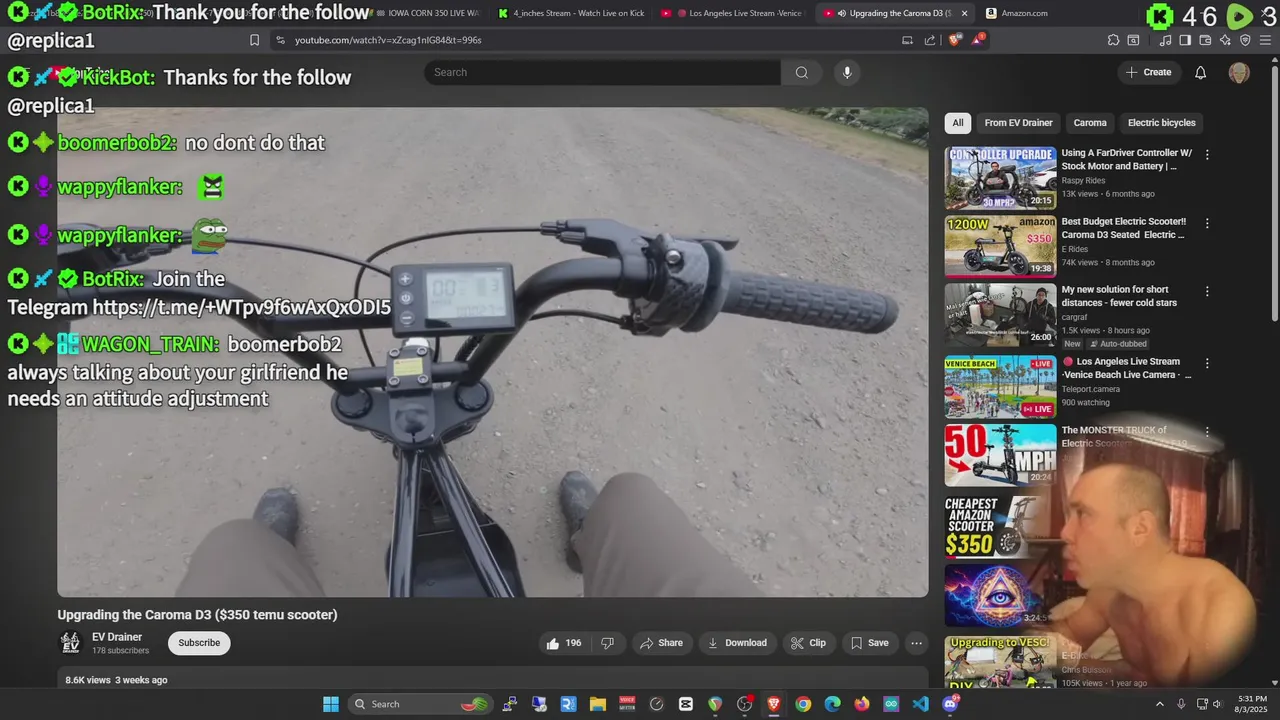Dislike the video with thumbs-down button
The width and height of the screenshot is (1280, 720).
pos(607,643)
